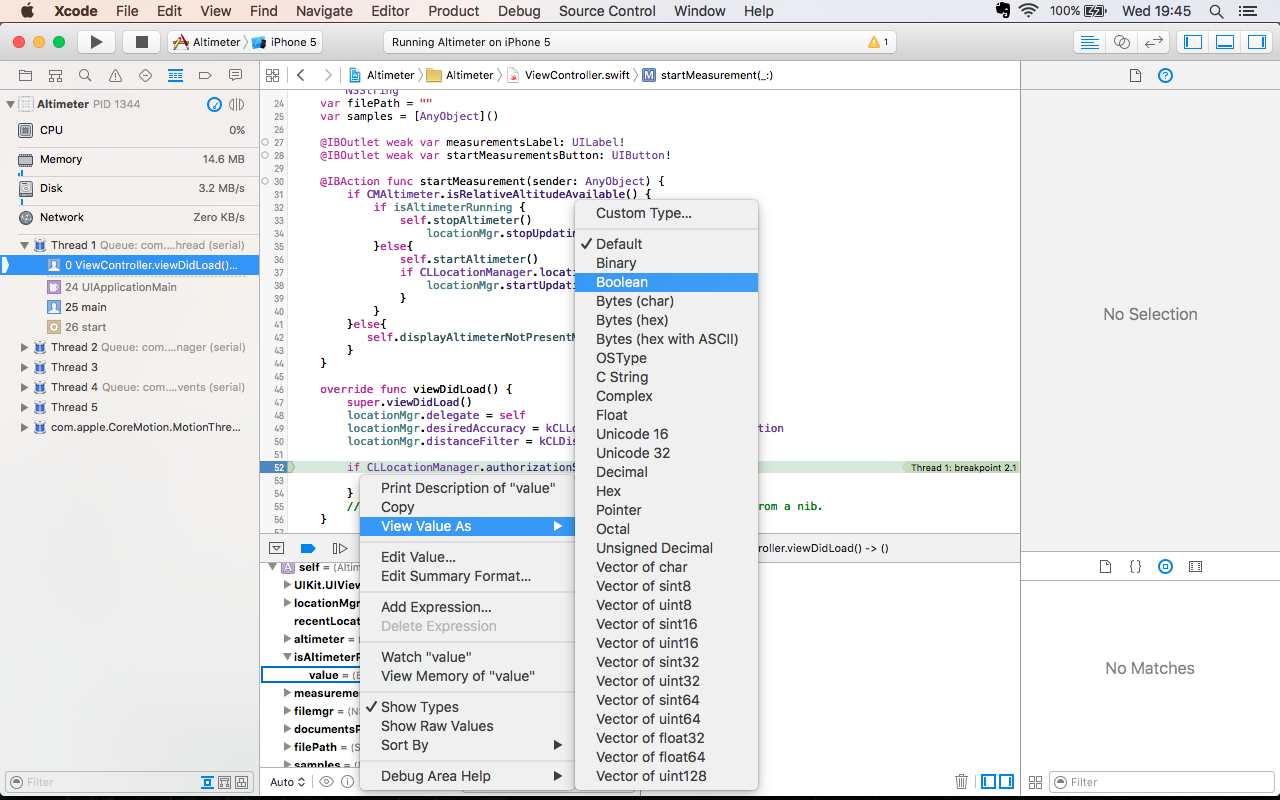Open the Symbol navigator hierarchy icon

(x=56, y=75)
